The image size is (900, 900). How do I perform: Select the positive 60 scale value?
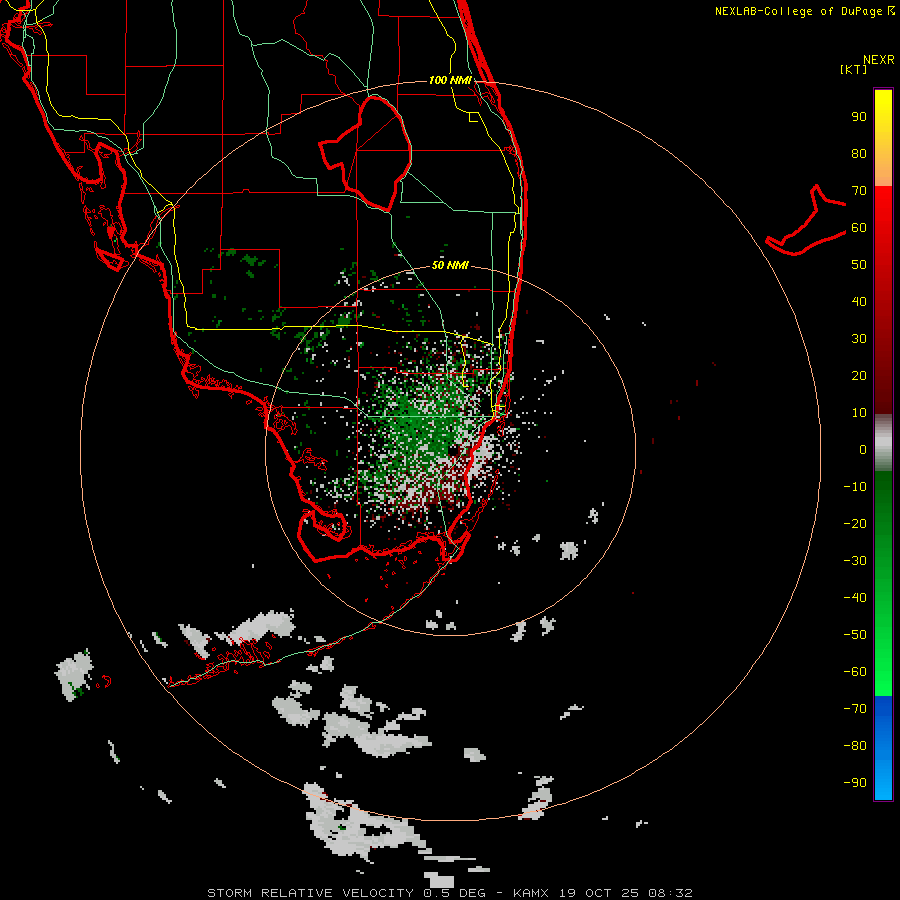[x=859, y=227]
